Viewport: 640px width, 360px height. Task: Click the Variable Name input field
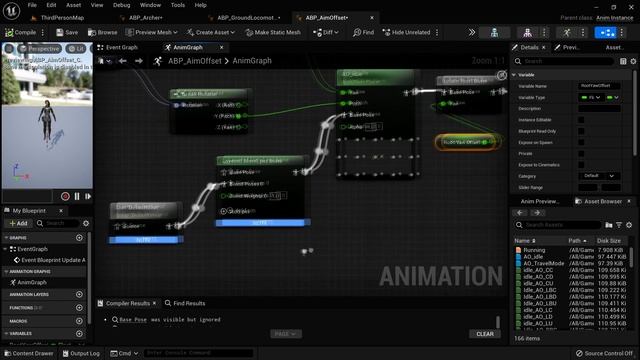[599, 86]
